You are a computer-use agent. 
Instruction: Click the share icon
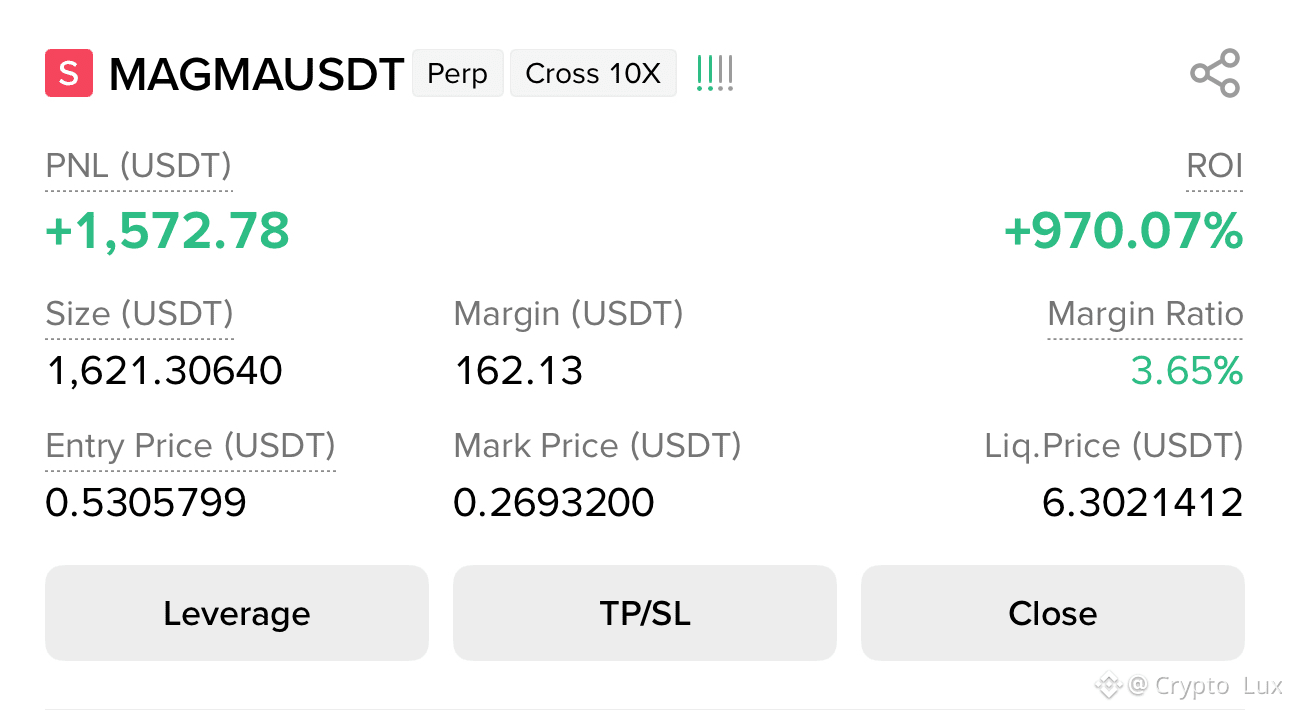[1215, 73]
